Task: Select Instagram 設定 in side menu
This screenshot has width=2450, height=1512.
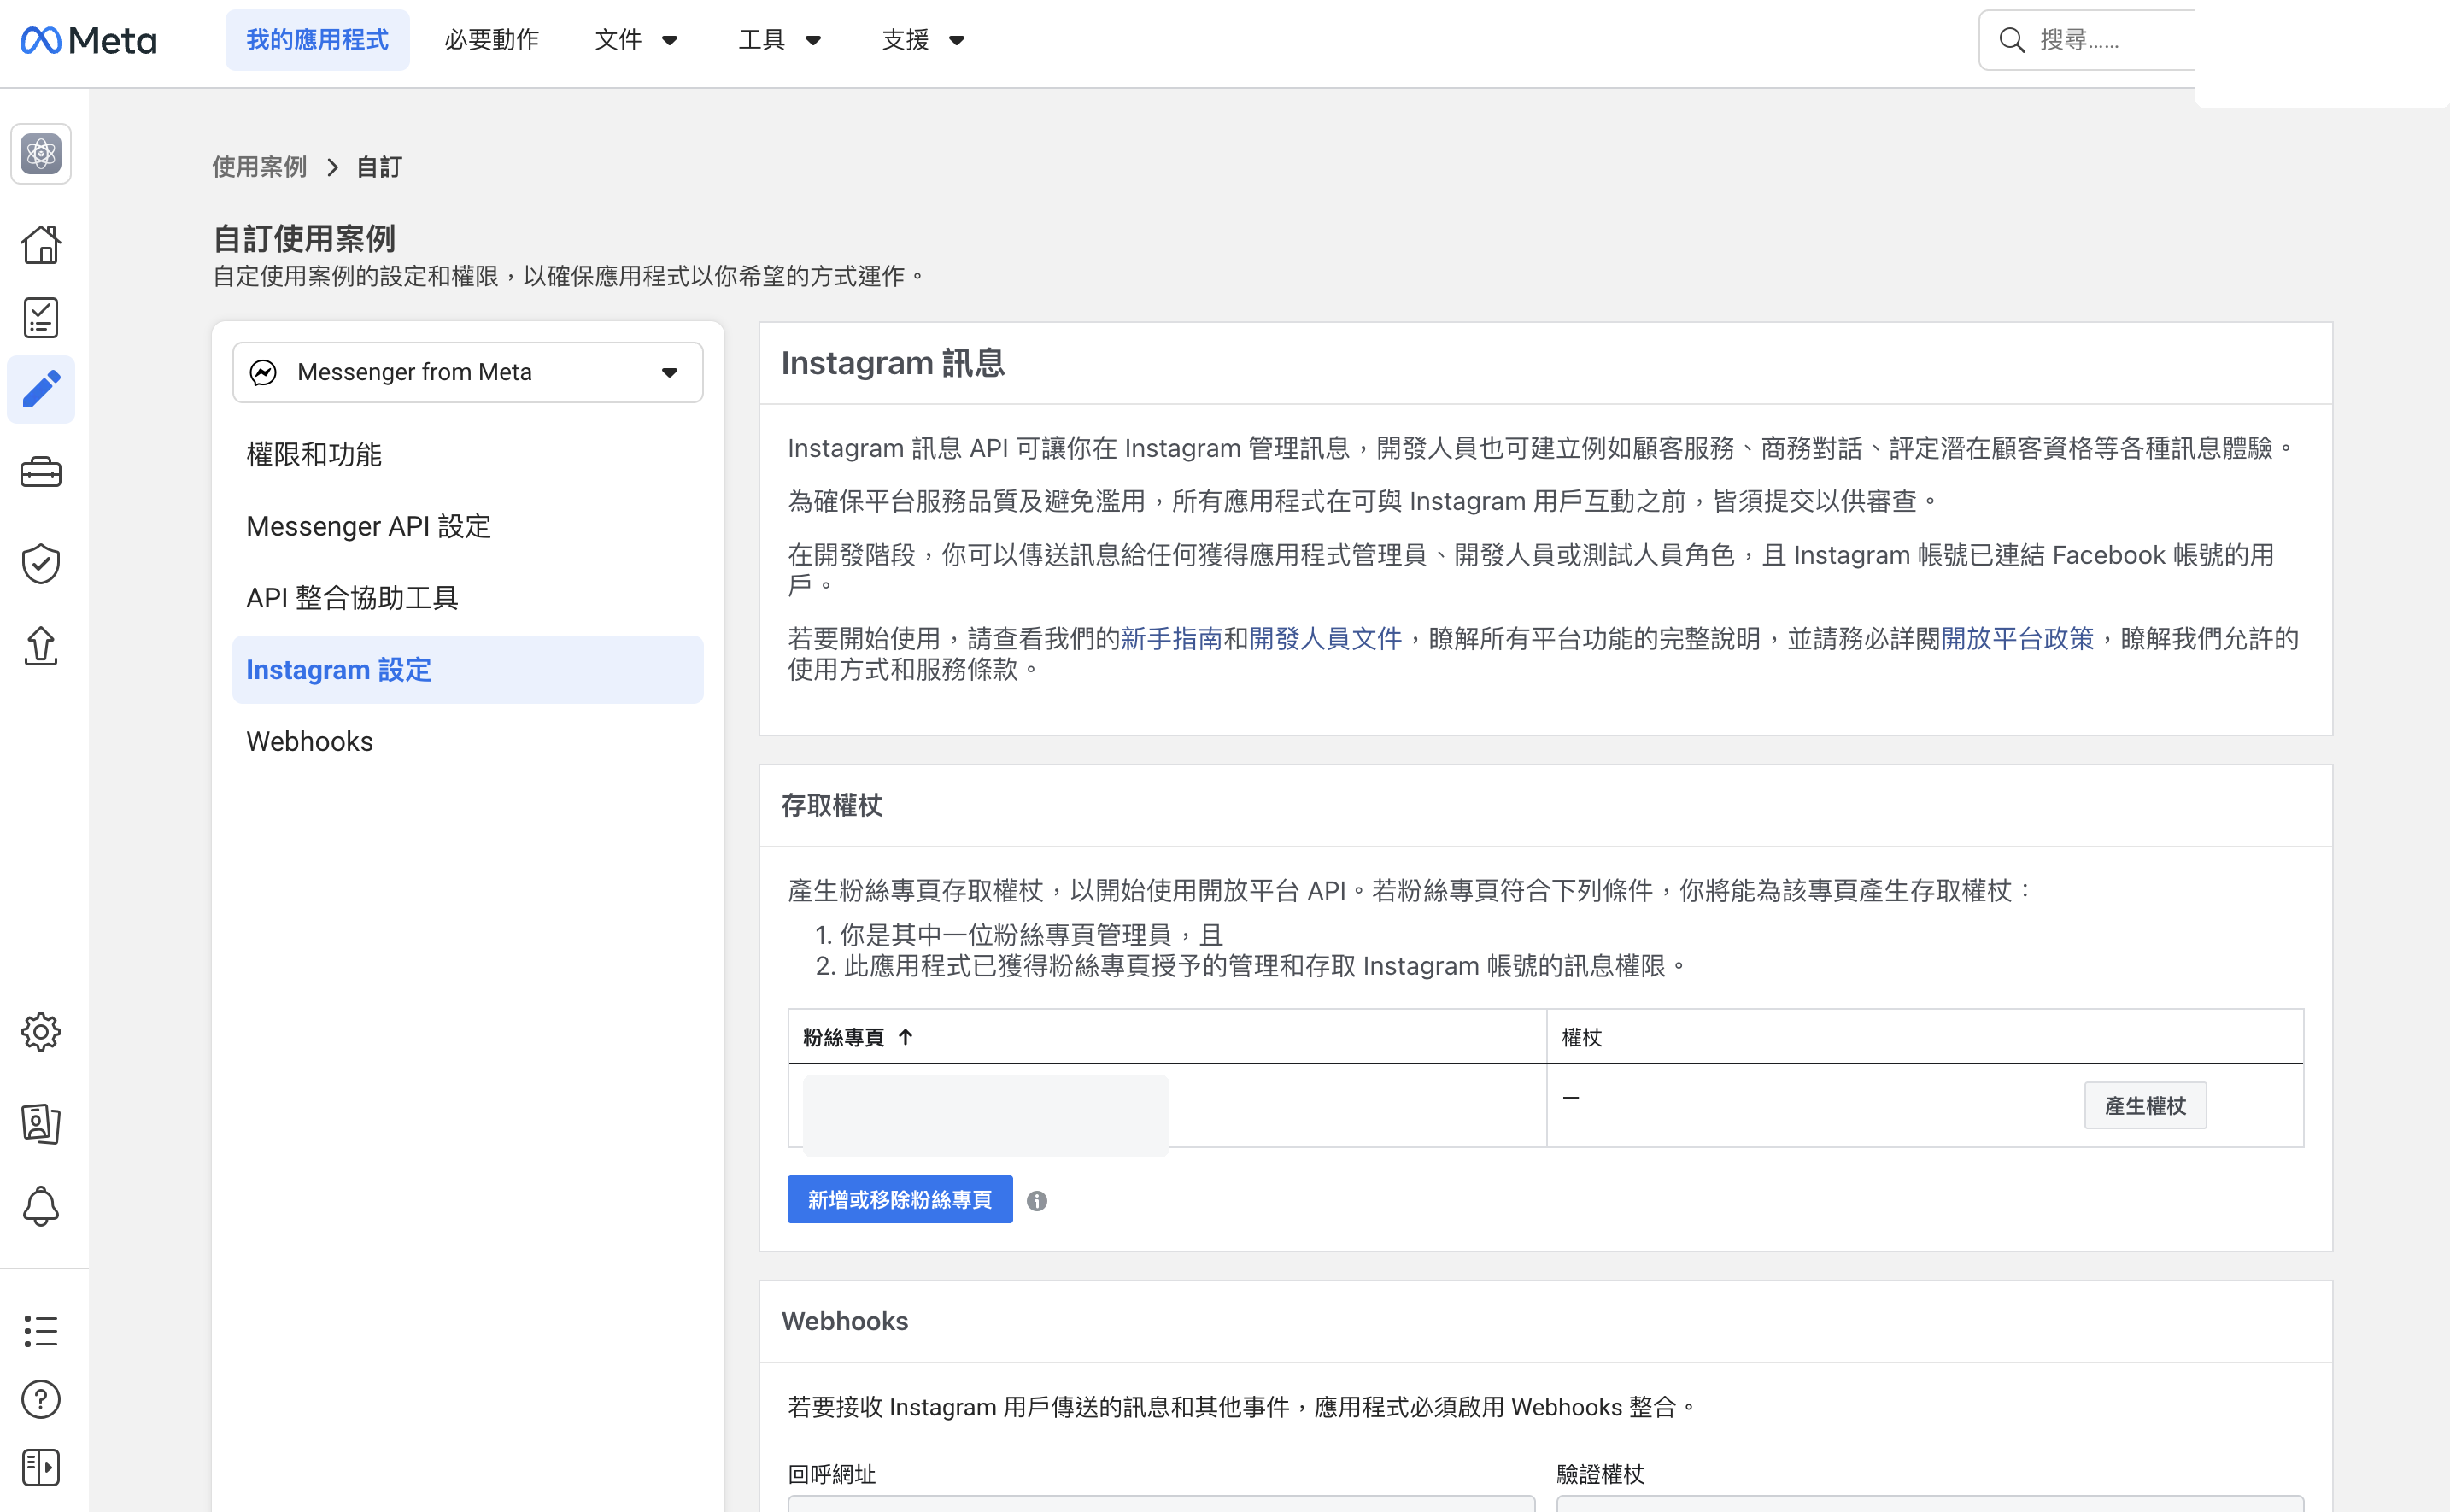Action: 468,669
